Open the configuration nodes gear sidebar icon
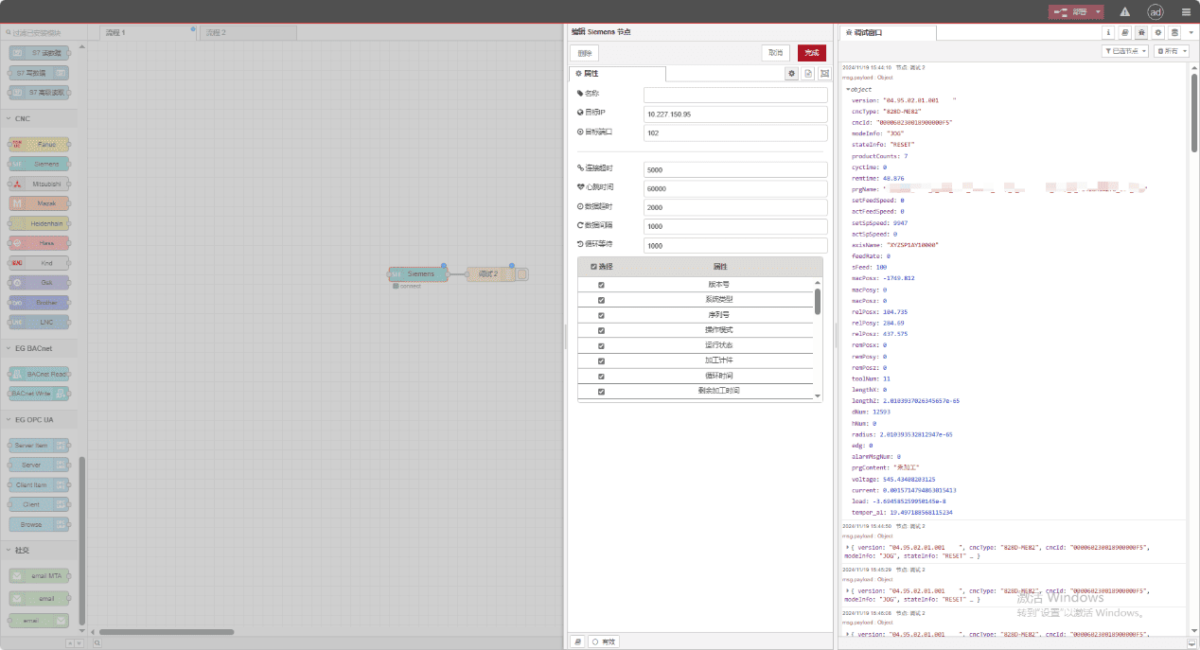 click(1158, 33)
